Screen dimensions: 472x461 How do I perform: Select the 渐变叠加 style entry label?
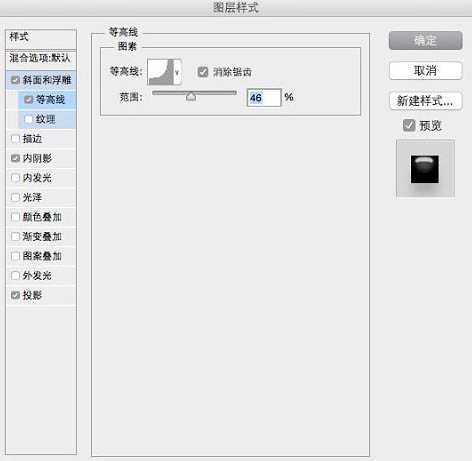pyautogui.click(x=42, y=236)
